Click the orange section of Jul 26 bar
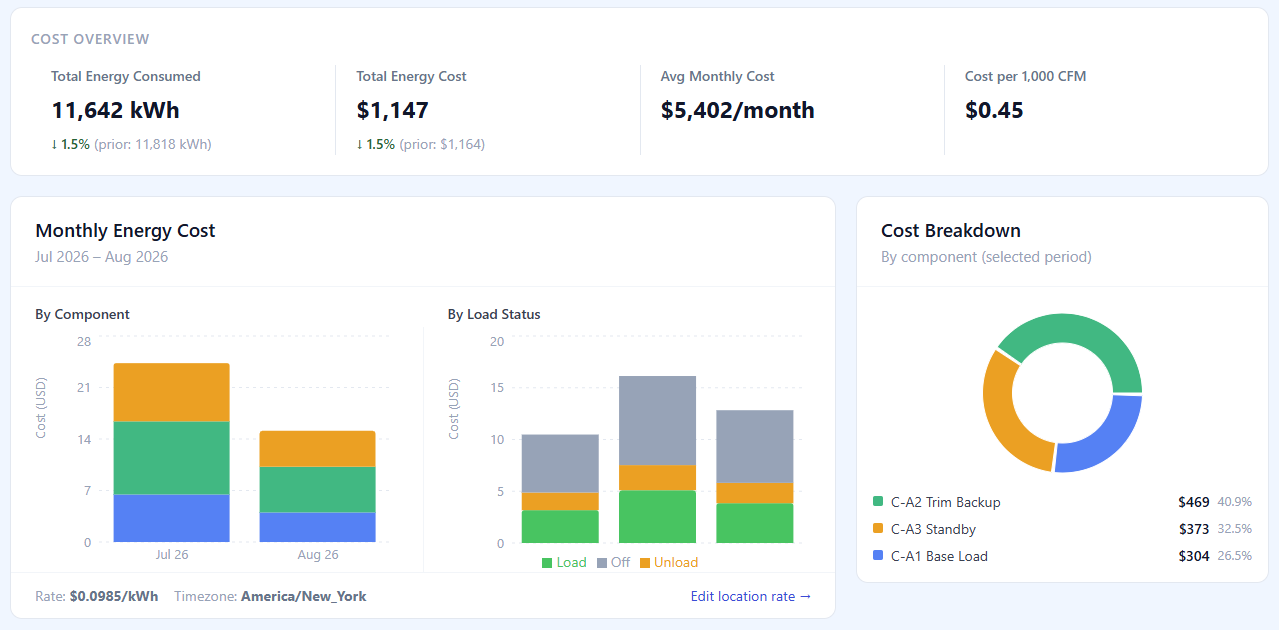This screenshot has width=1279, height=630. tap(172, 392)
